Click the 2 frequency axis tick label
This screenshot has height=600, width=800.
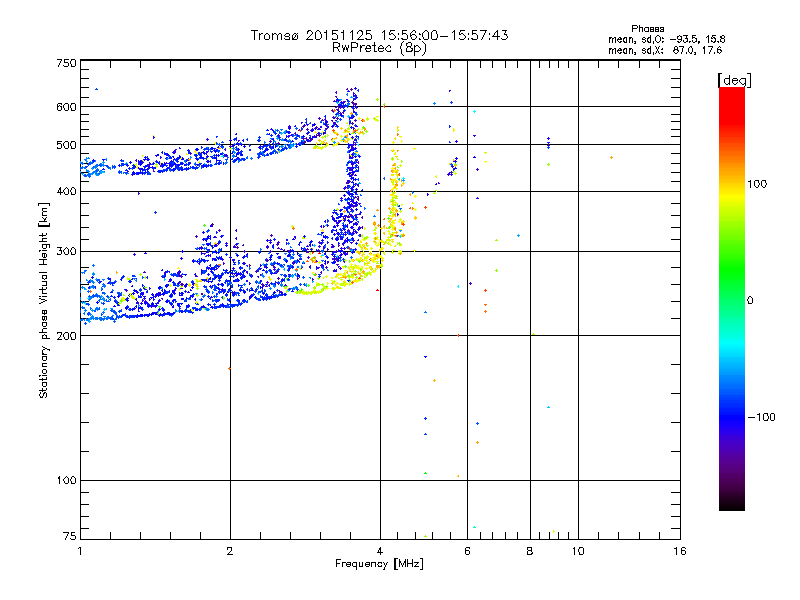pyautogui.click(x=230, y=551)
